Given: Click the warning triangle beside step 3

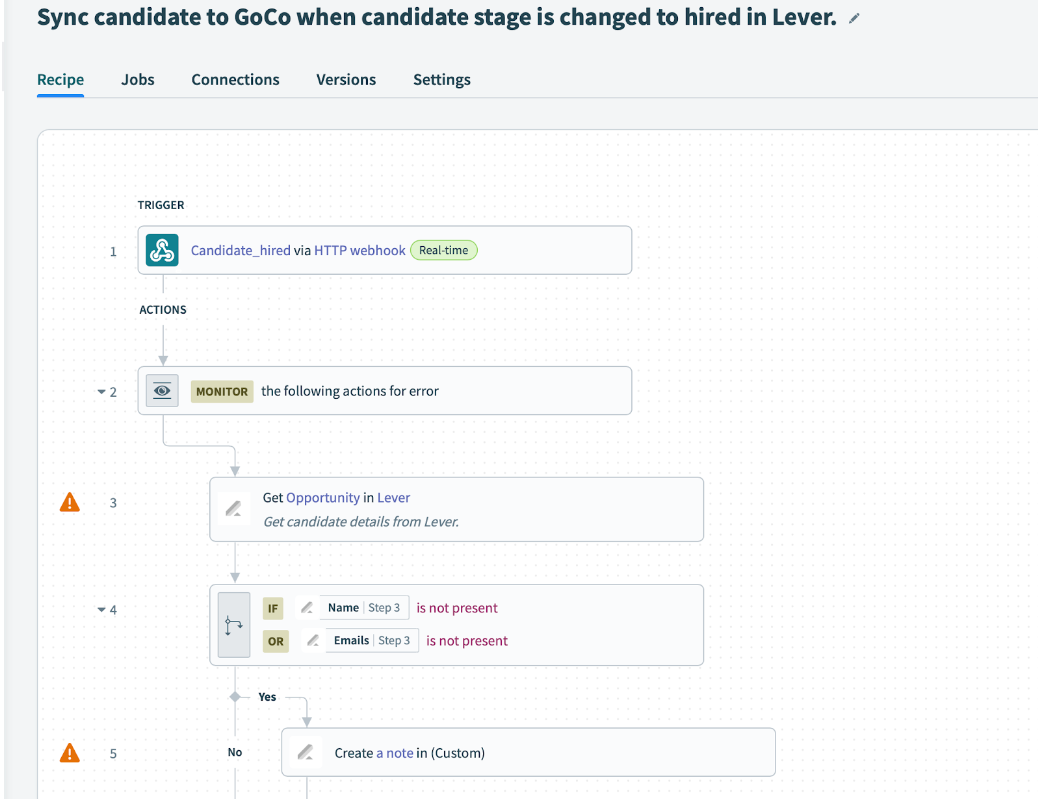Looking at the screenshot, I should point(69,502).
